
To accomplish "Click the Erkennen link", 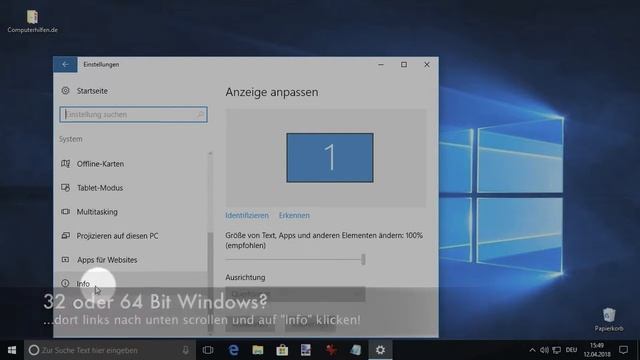I will [294, 215].
